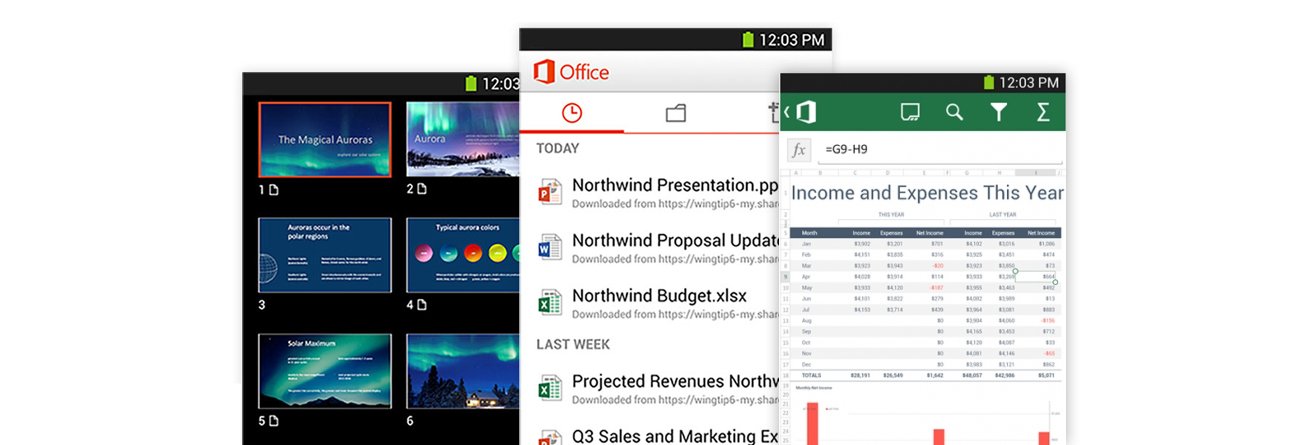
Task: Tap the notes icon next to slide 2
Action: 423,189
